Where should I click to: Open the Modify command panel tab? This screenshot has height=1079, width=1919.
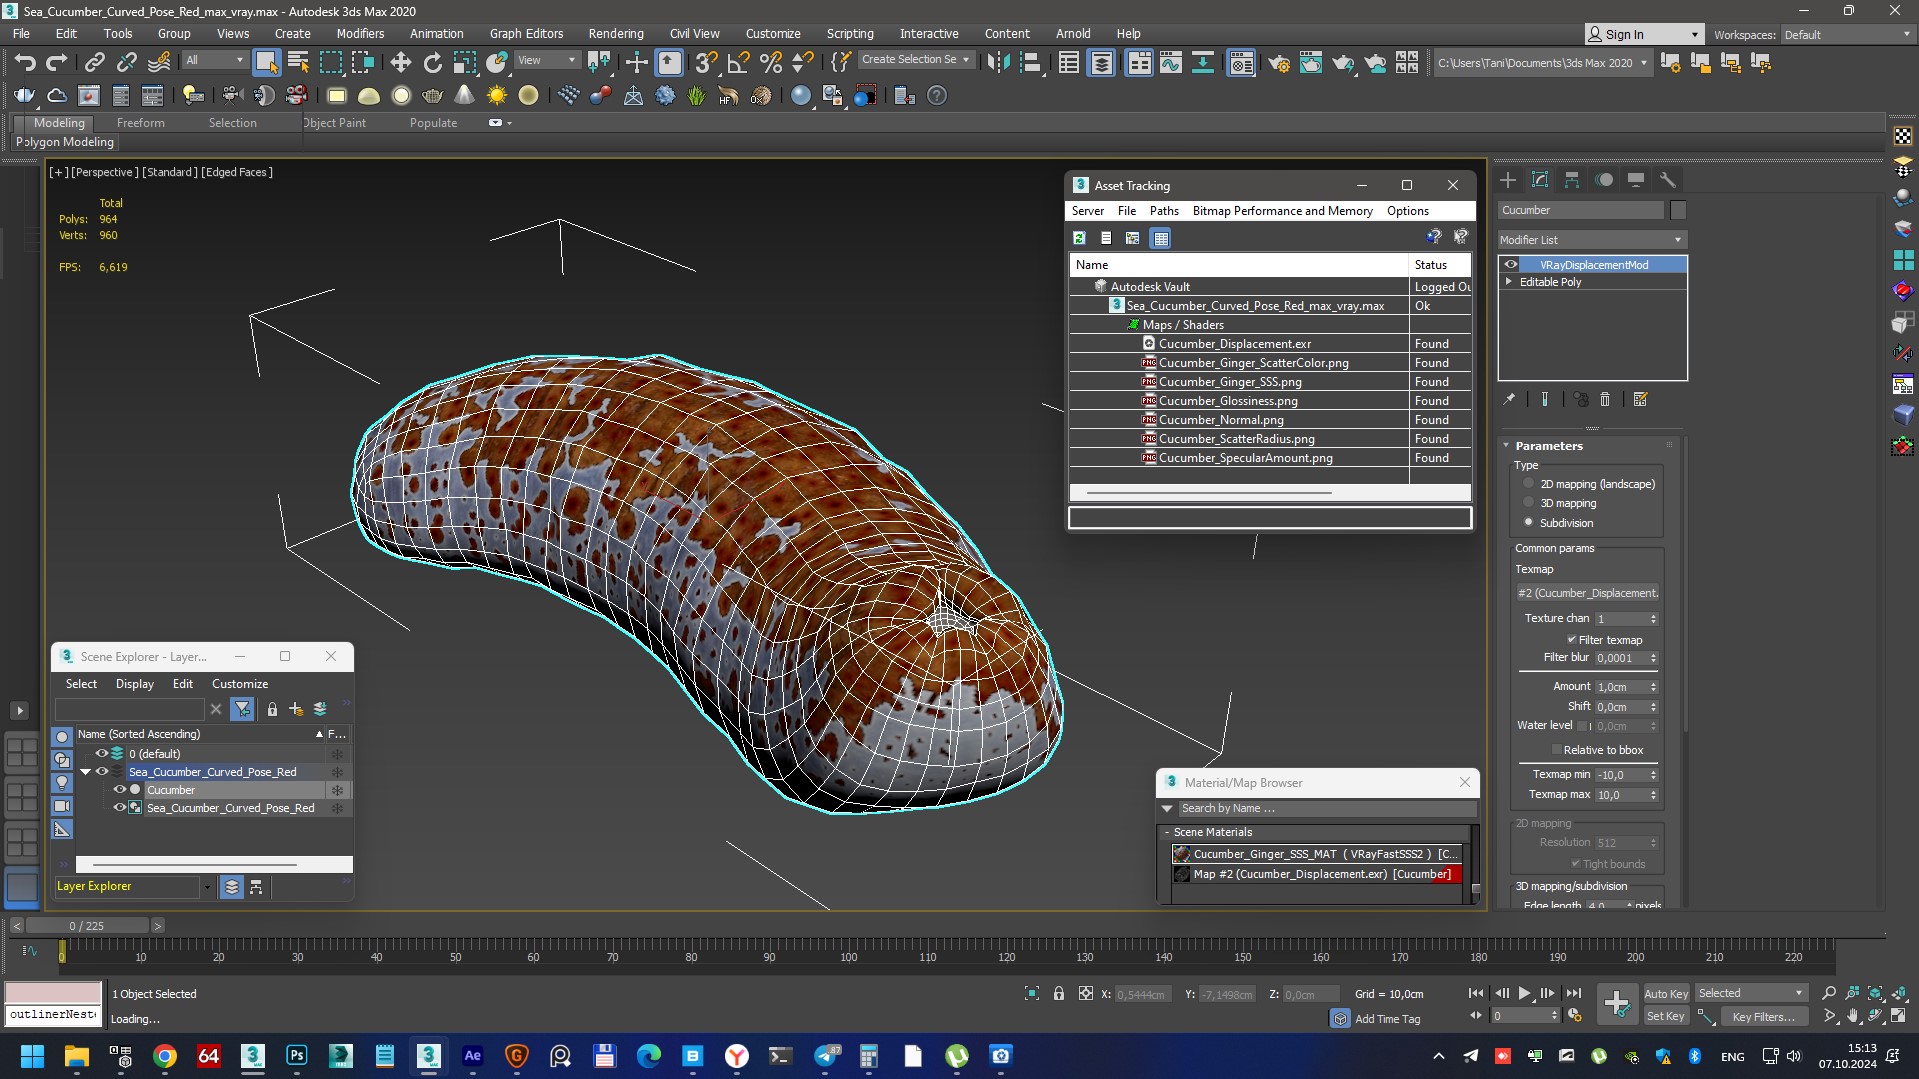[x=1540, y=180]
